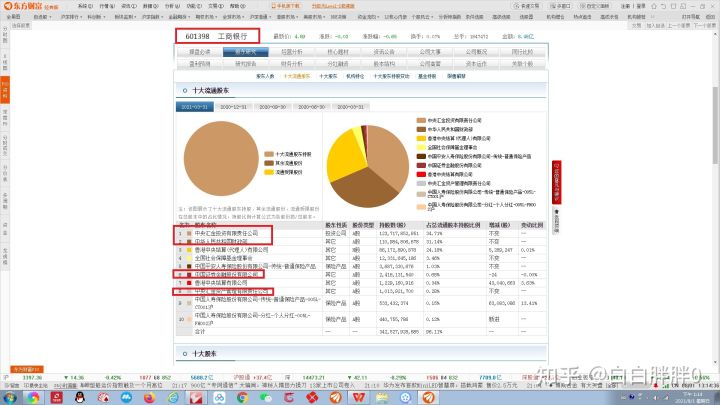Open the Windows Start menu
720x405 pixels.
[9, 397]
